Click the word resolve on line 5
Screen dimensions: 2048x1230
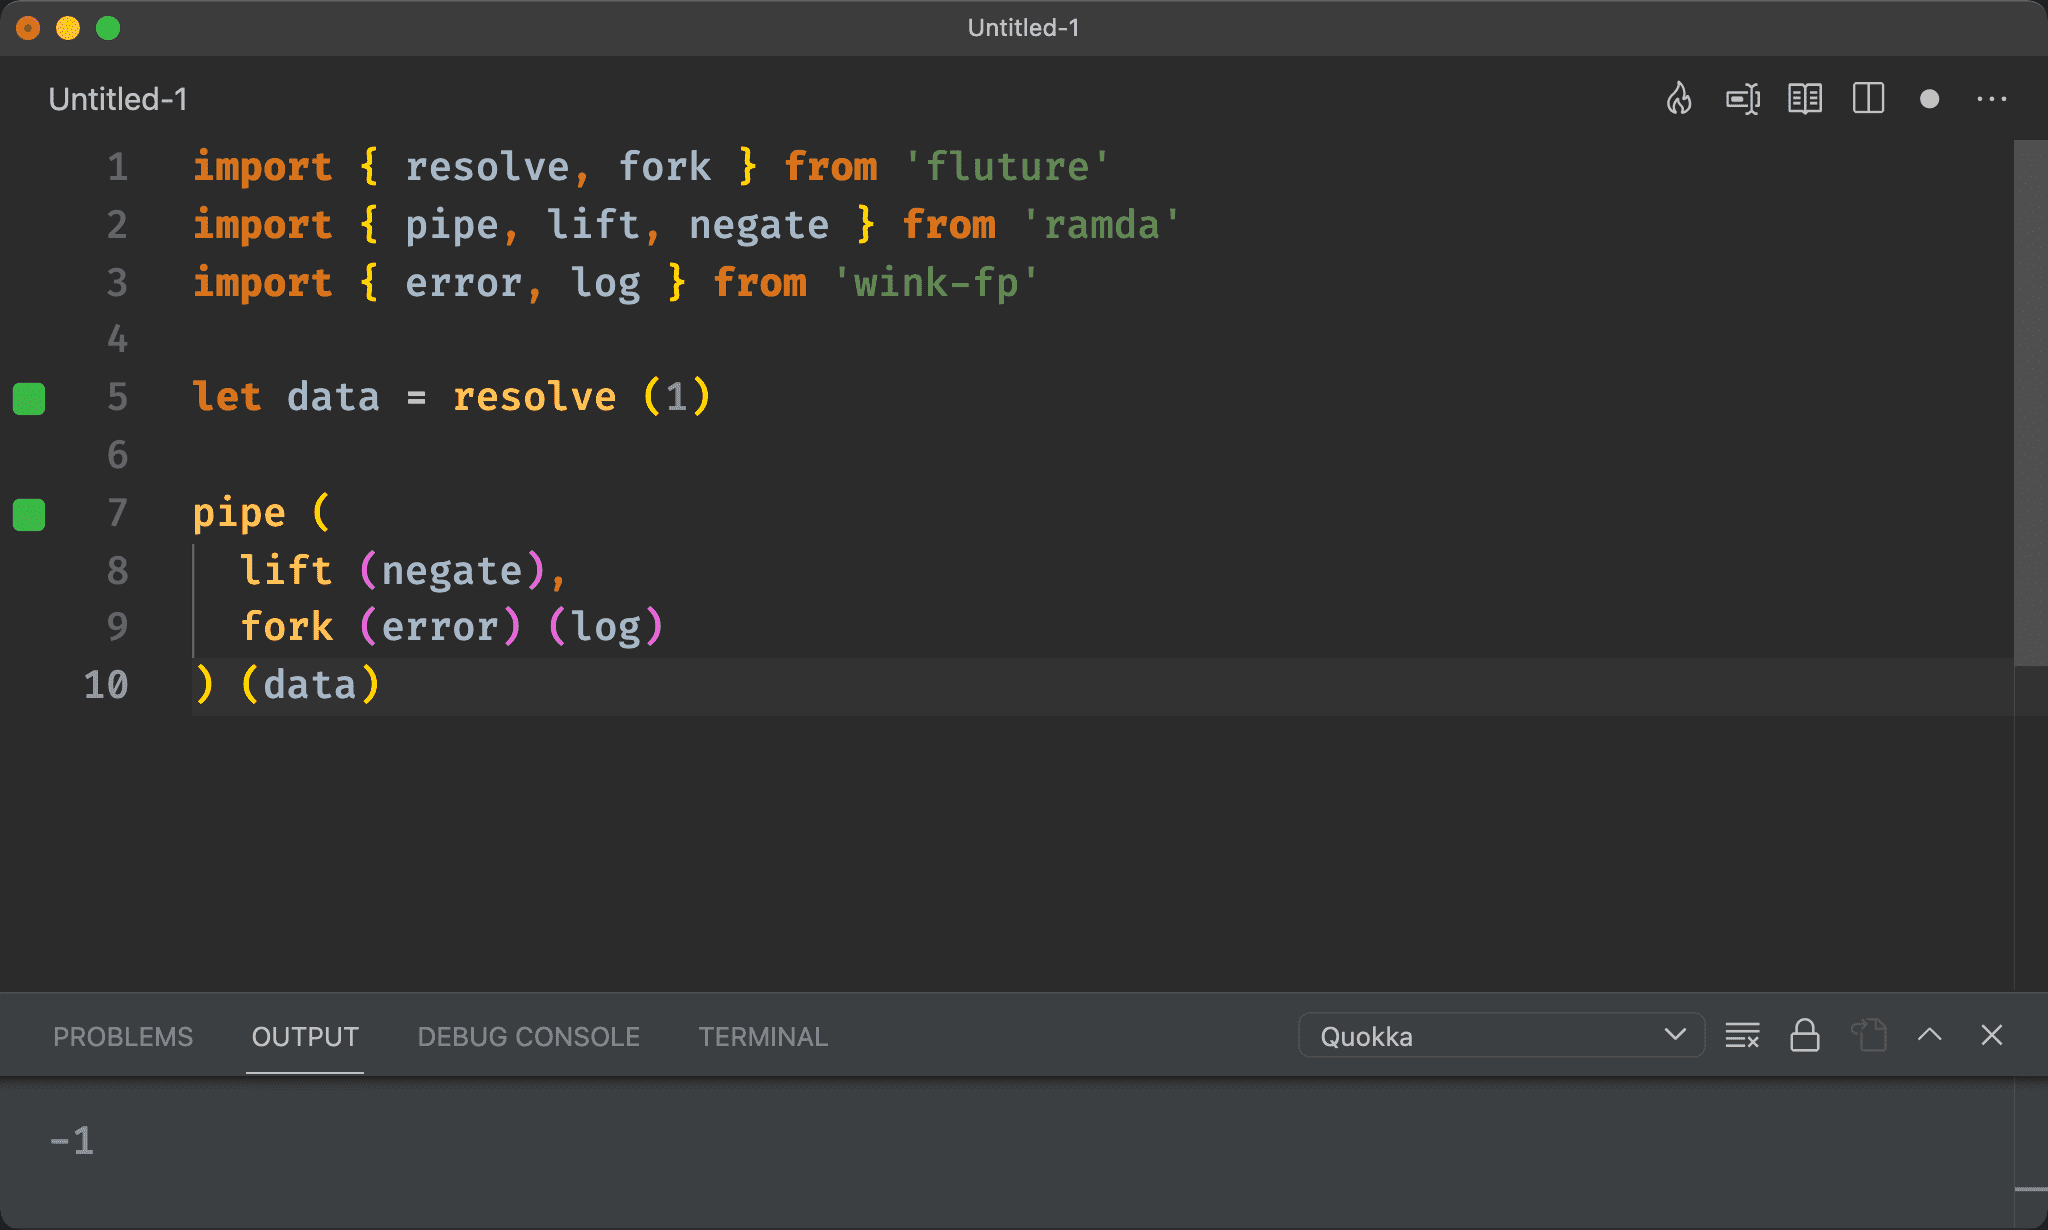(535, 398)
